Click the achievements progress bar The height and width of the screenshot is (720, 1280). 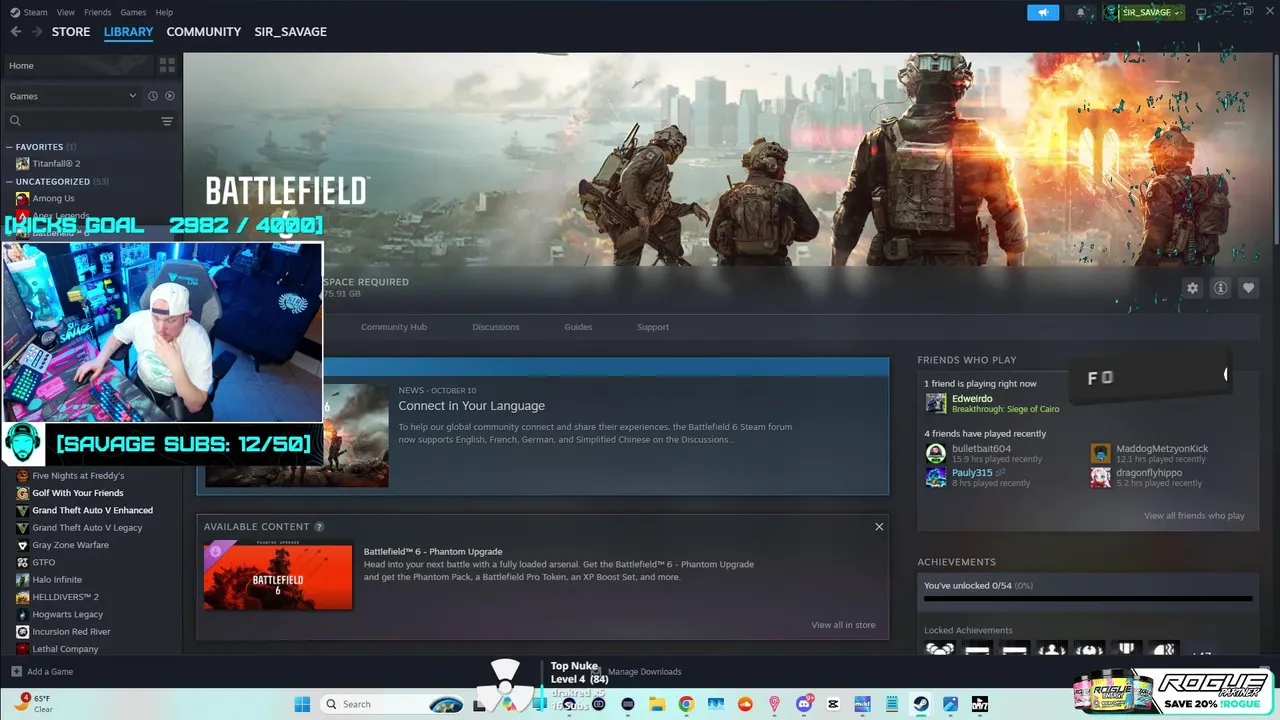coord(1088,599)
